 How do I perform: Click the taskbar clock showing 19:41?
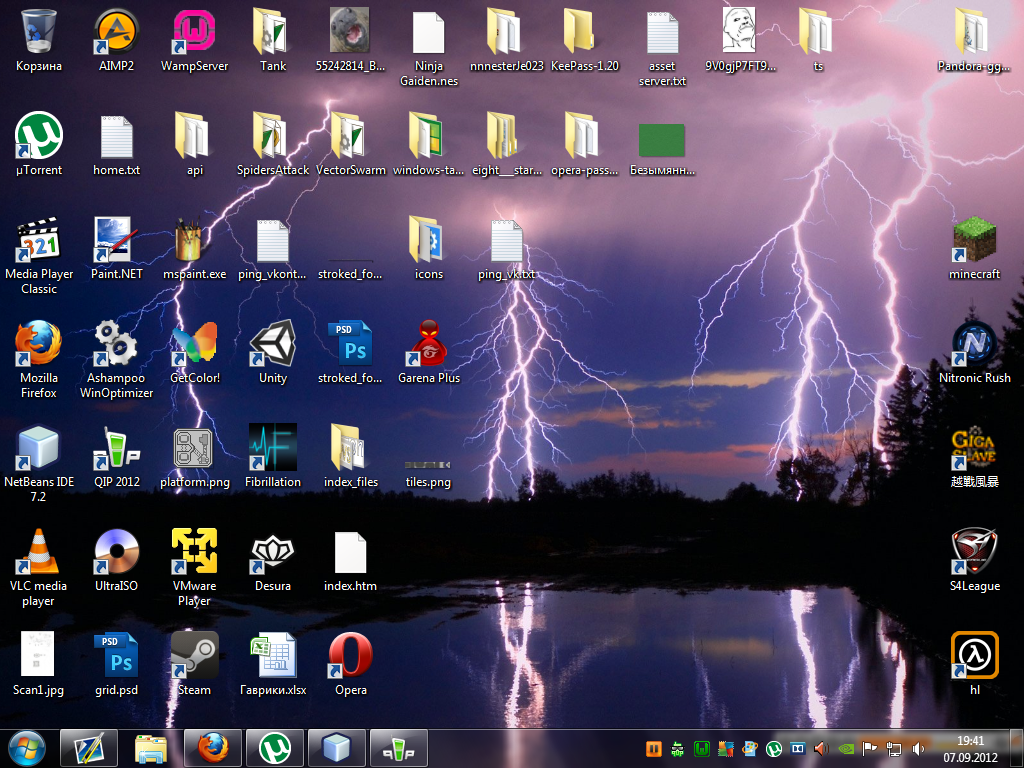[970, 747]
